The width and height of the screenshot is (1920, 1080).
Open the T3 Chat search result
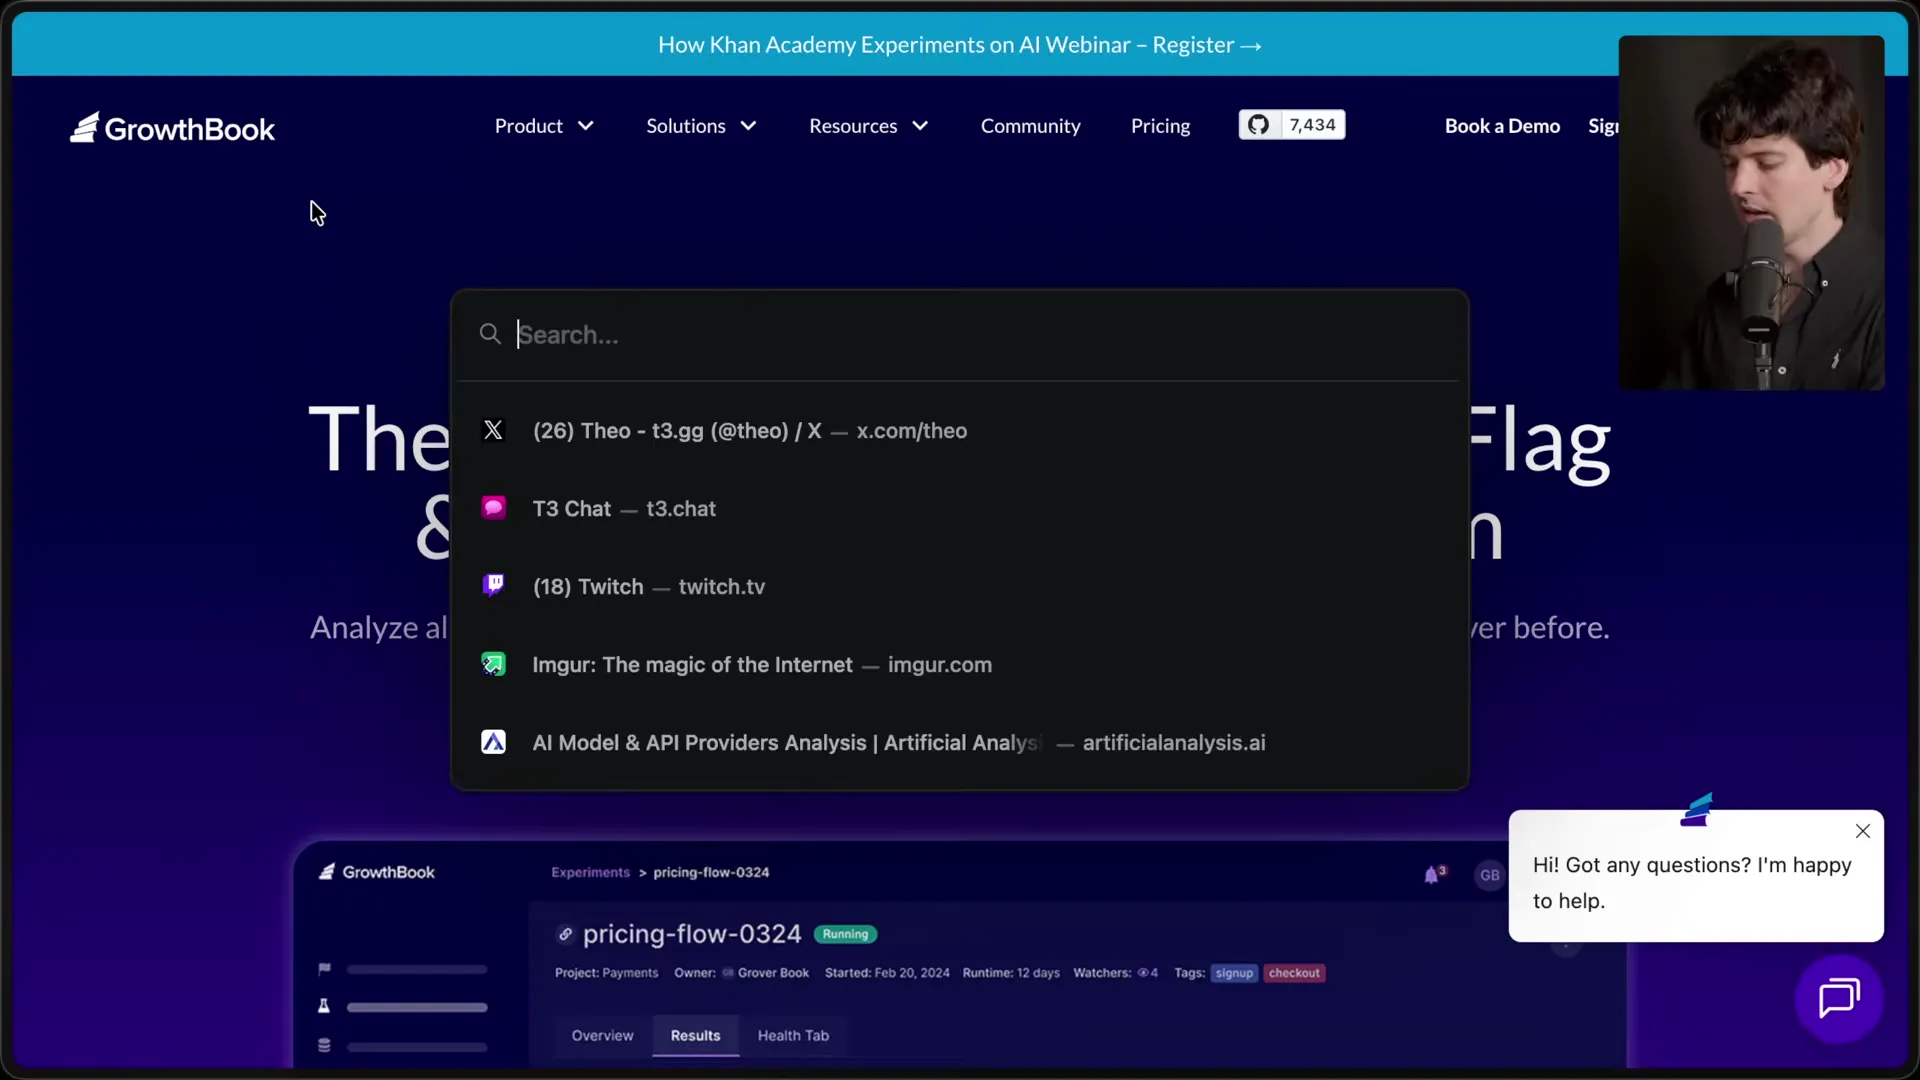point(624,509)
